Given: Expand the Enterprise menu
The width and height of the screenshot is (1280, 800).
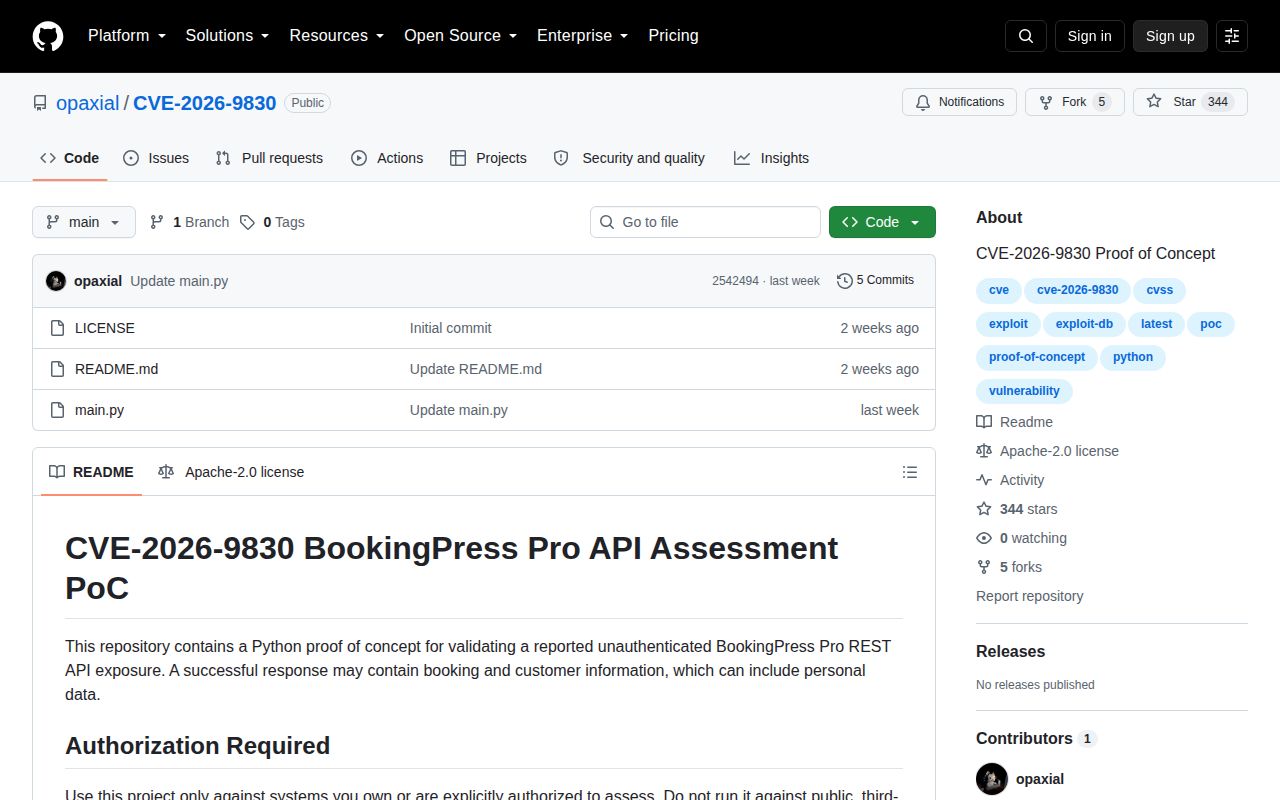Looking at the screenshot, I should 583,36.
